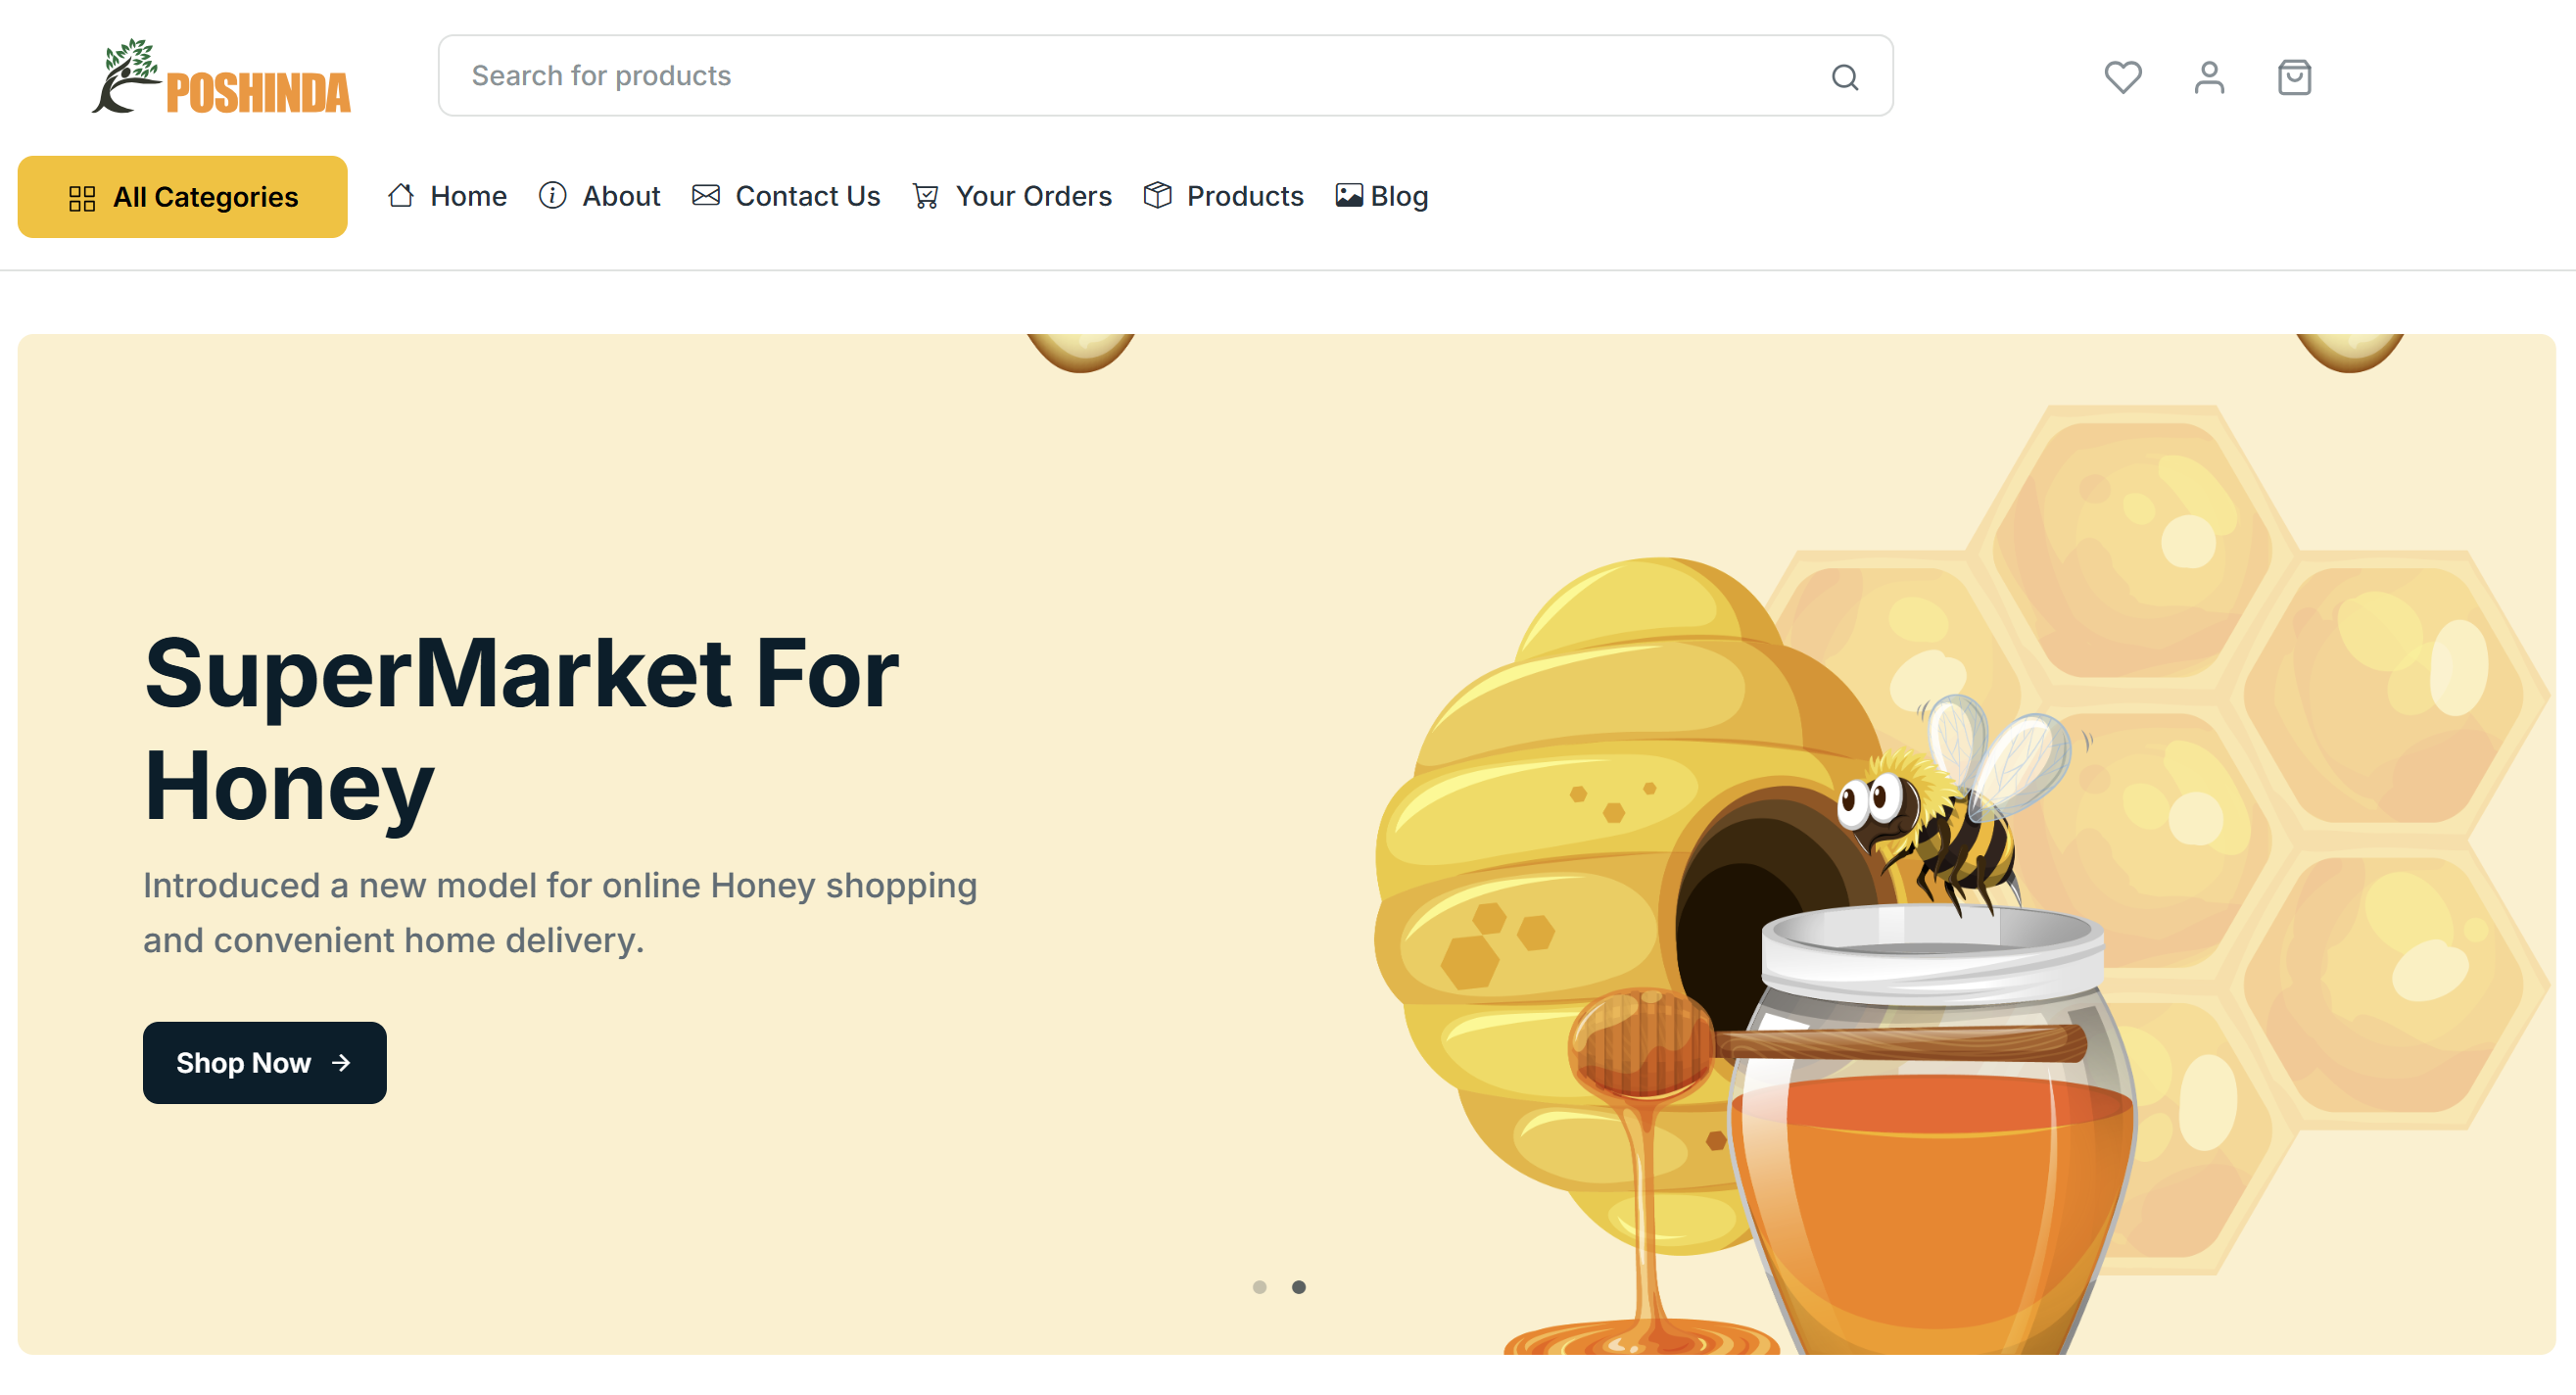Click the house icon beside Home
This screenshot has width=2576, height=1395.
(x=401, y=196)
